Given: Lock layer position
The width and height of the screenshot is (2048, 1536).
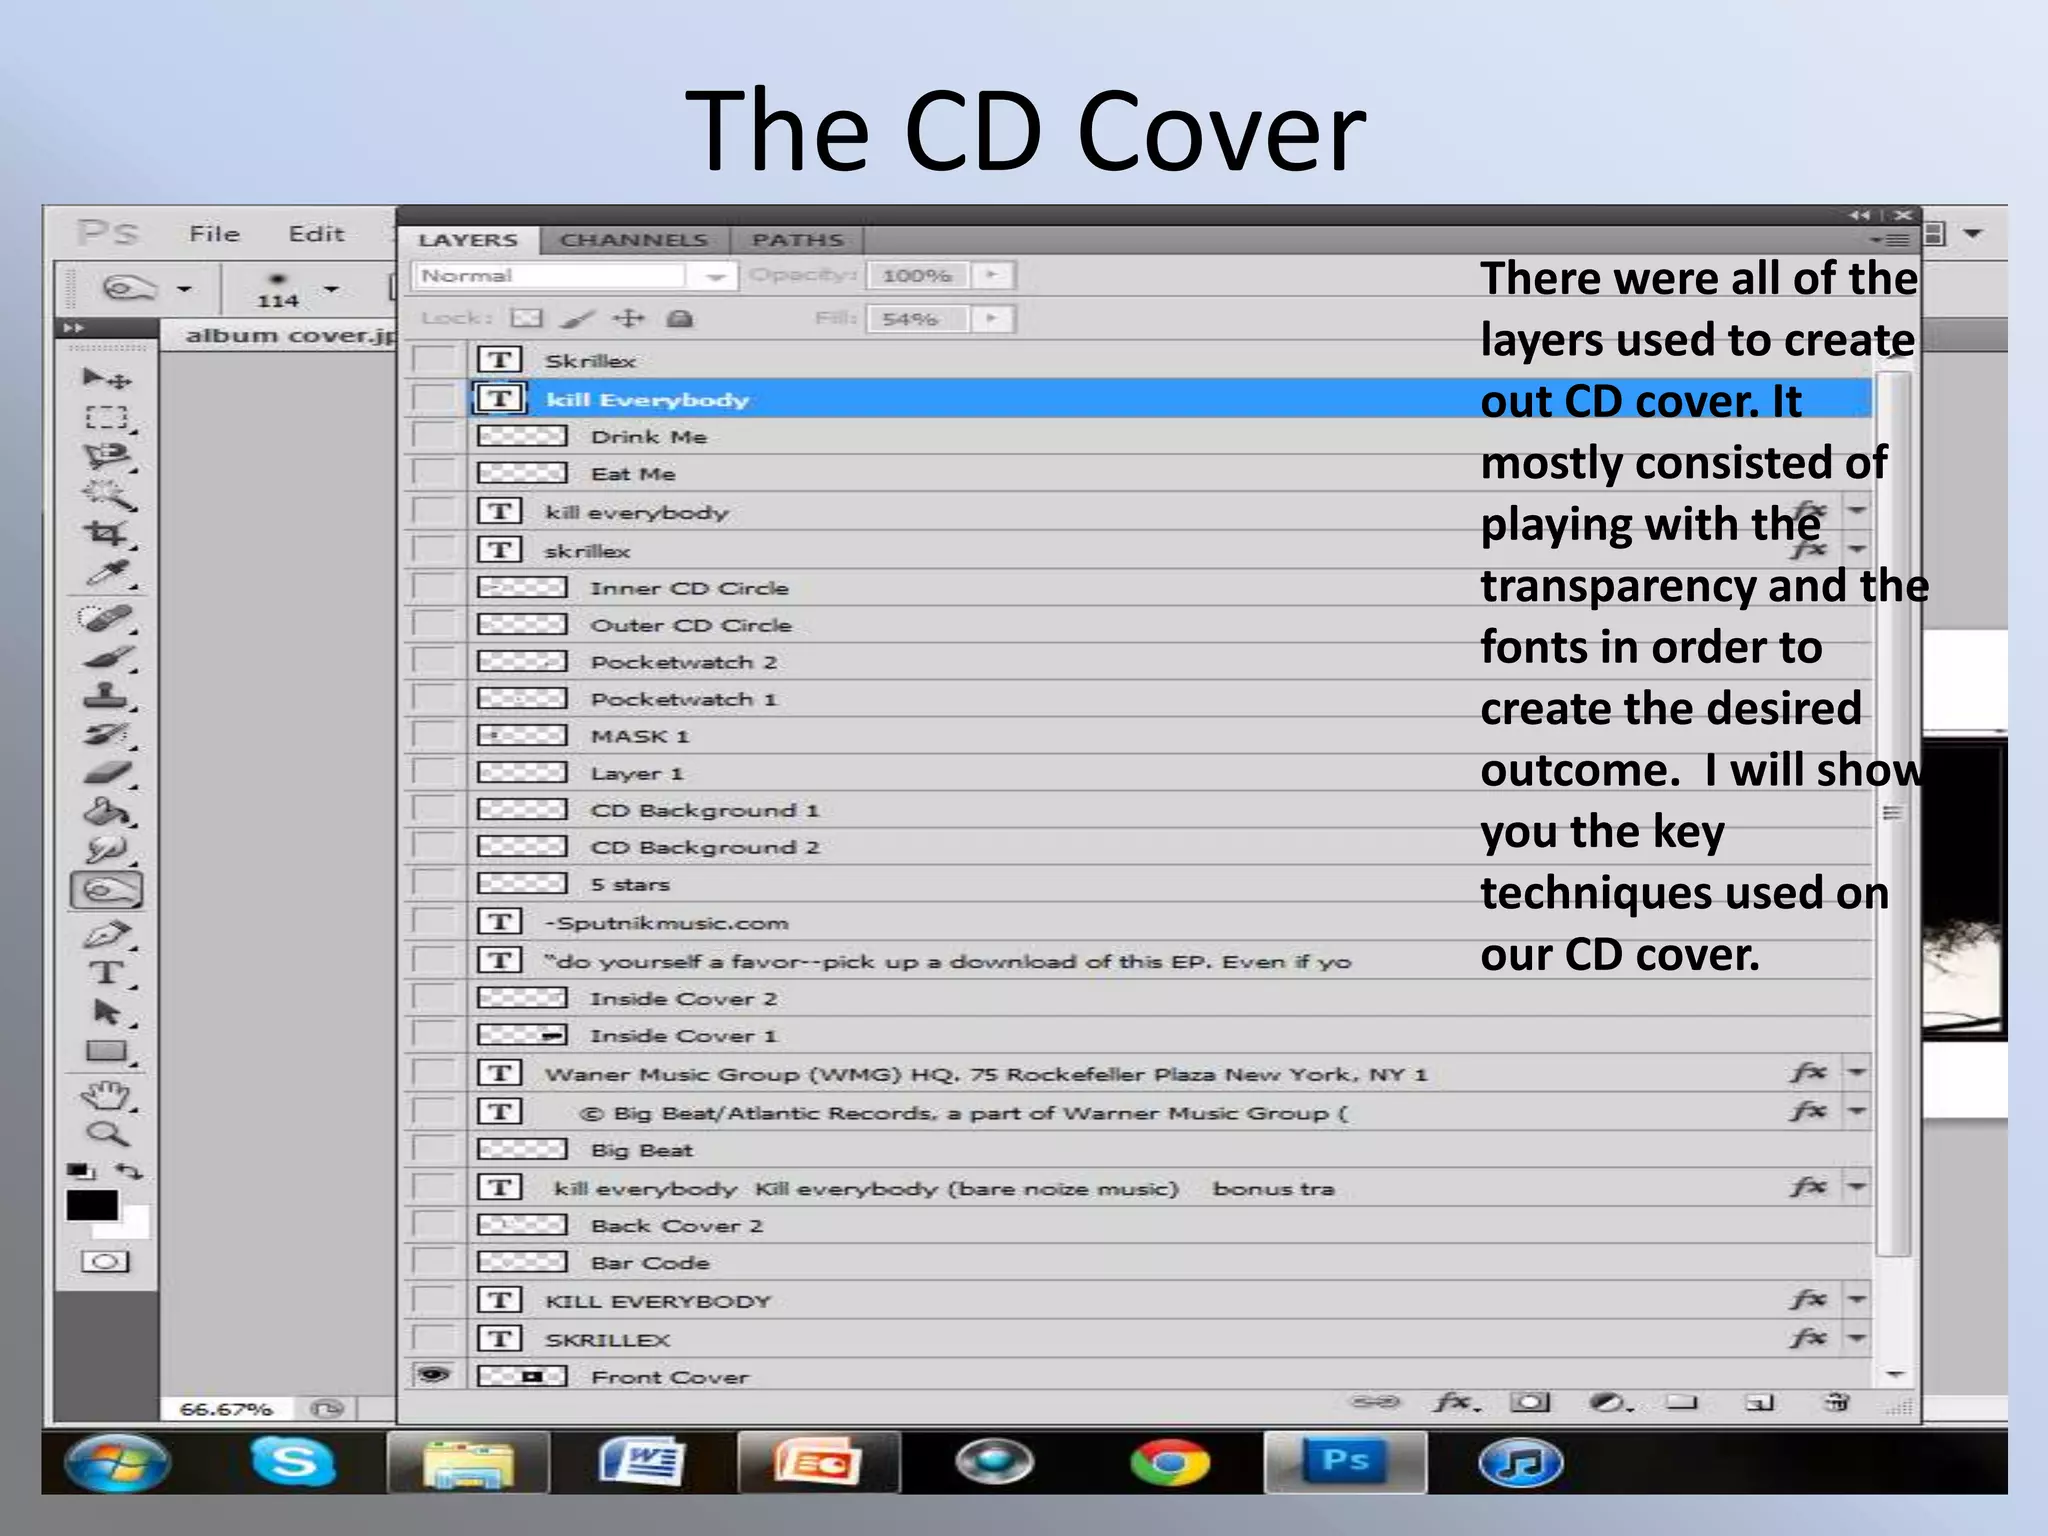Looking at the screenshot, I should 629,318.
